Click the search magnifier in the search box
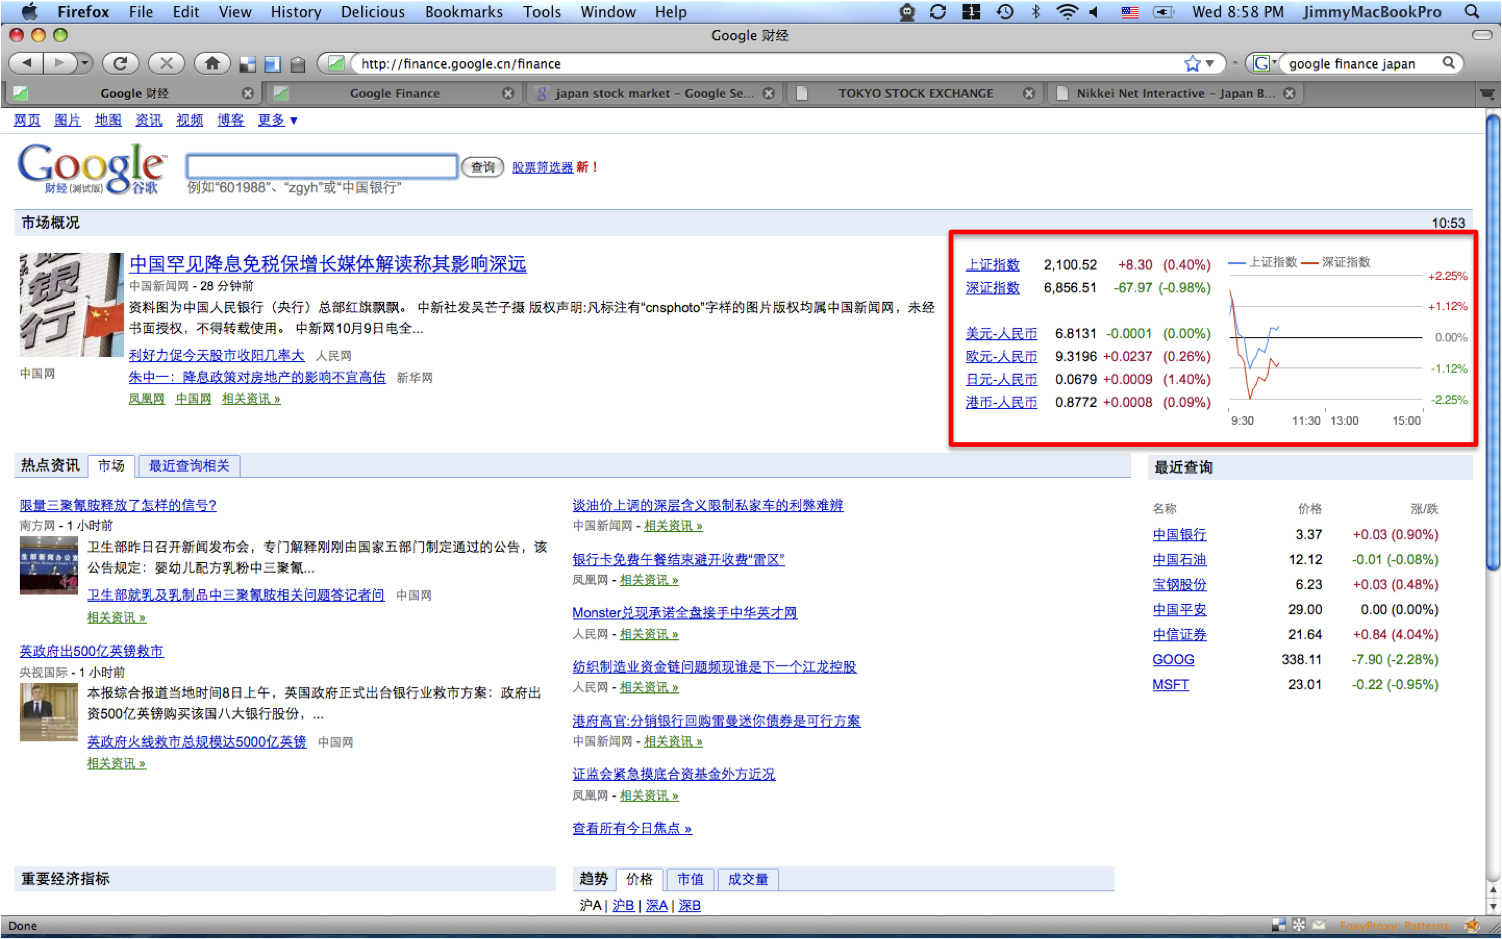This screenshot has height=939, width=1502. pyautogui.click(x=1448, y=63)
